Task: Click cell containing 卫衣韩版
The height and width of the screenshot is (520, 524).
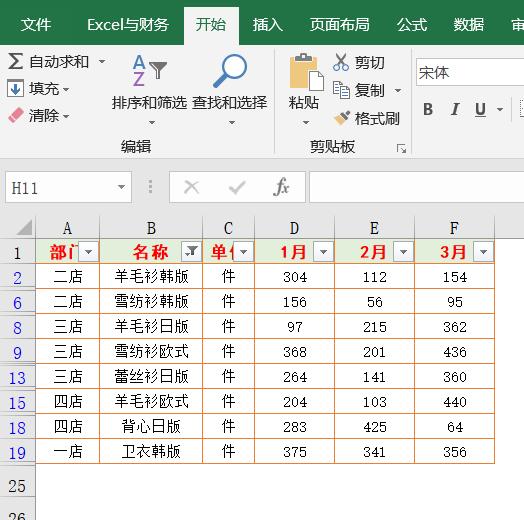Action: coord(151,451)
